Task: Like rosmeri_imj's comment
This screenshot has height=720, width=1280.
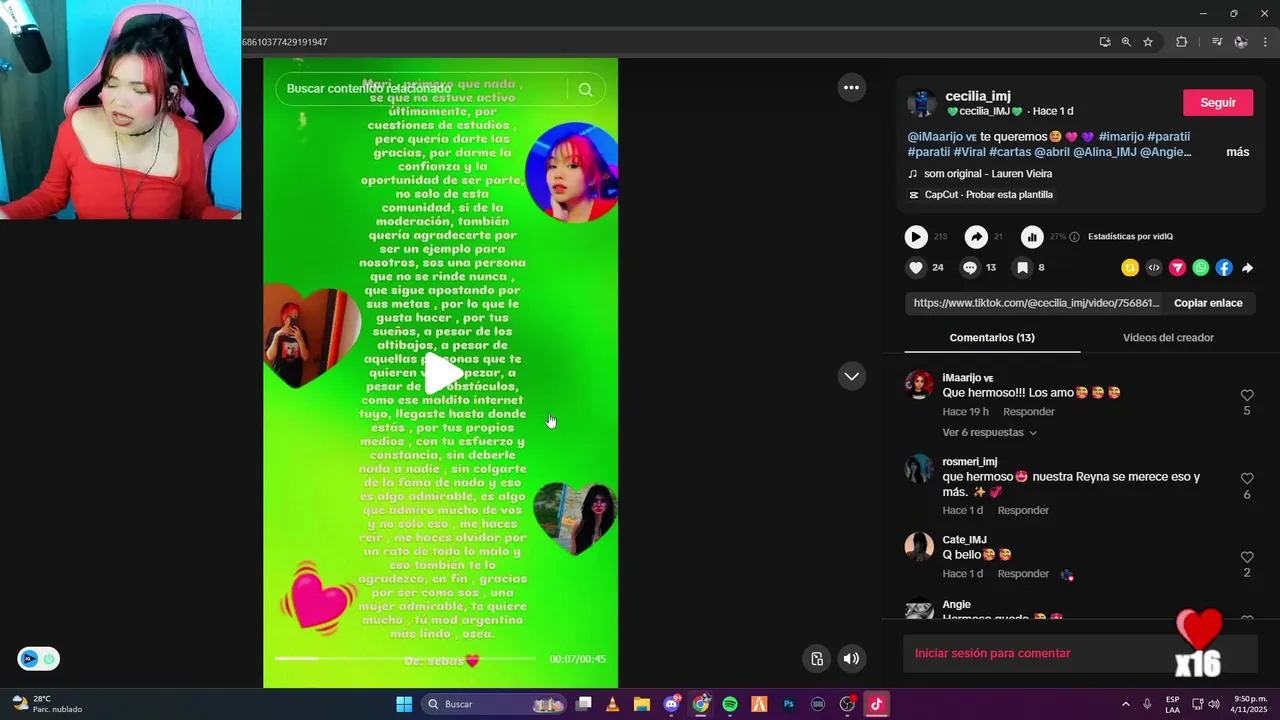Action: point(1247,479)
